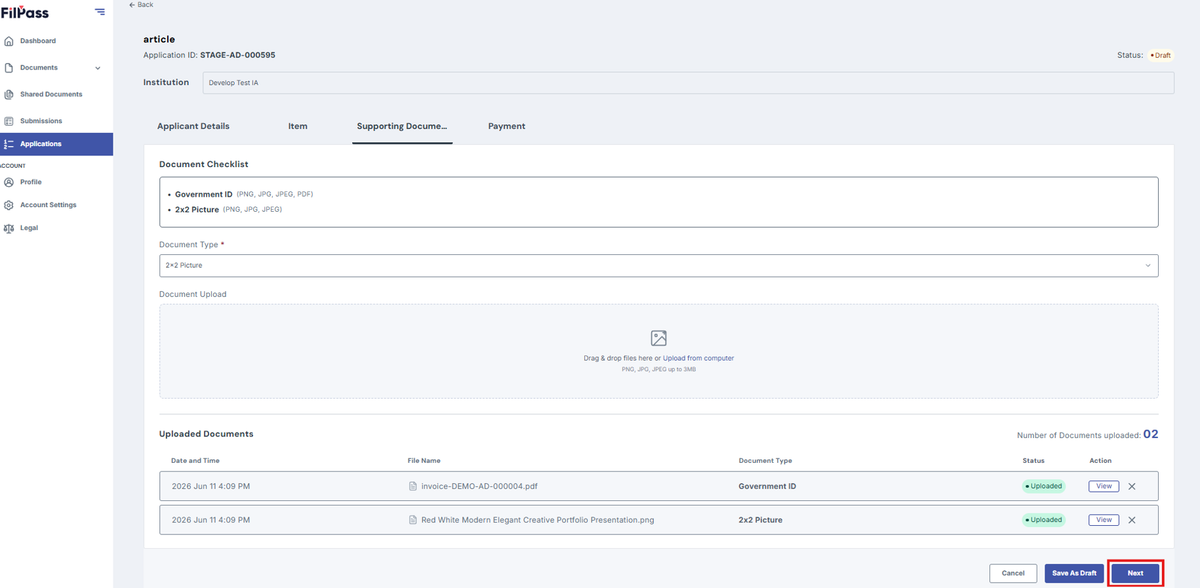The image size is (1200, 588).
Task: Open the Item tab
Action: (x=297, y=127)
